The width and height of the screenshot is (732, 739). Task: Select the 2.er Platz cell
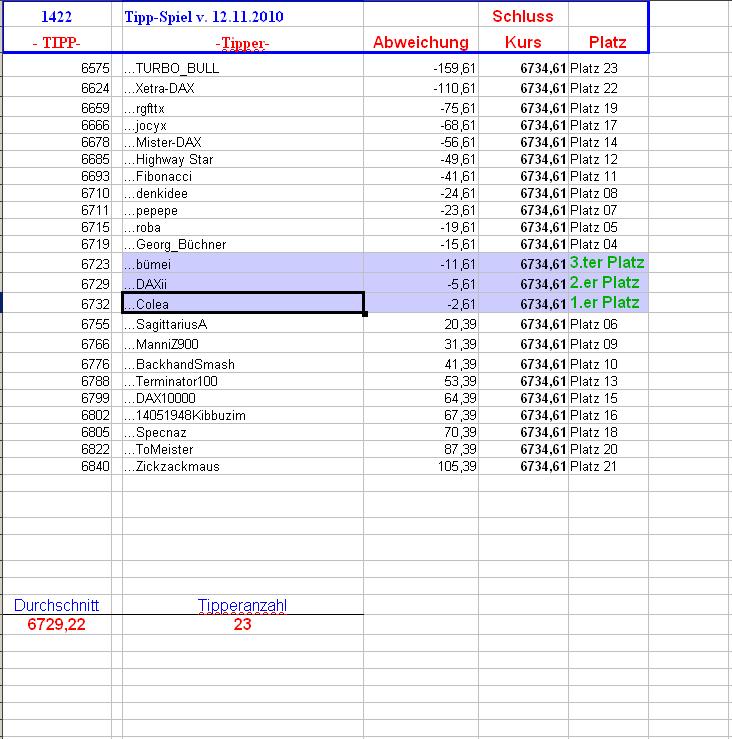(609, 283)
